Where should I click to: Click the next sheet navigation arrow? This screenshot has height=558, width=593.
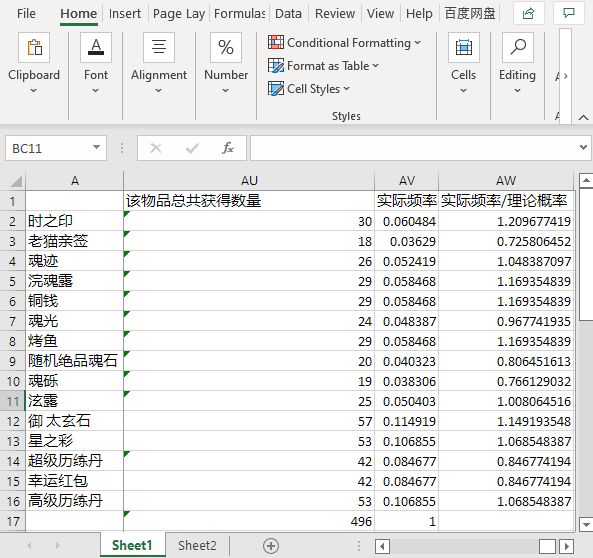pos(57,546)
